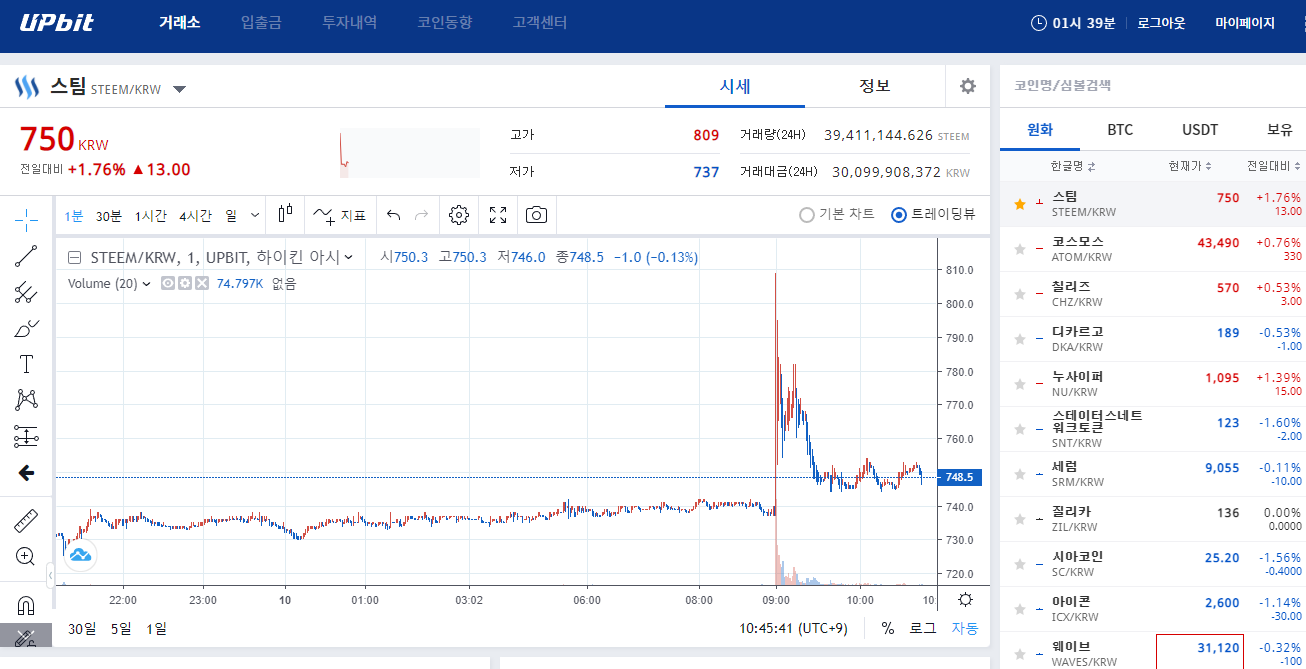The width and height of the screenshot is (1306, 669).
Task: Sort list by 한글명 column
Action: tap(1072, 166)
